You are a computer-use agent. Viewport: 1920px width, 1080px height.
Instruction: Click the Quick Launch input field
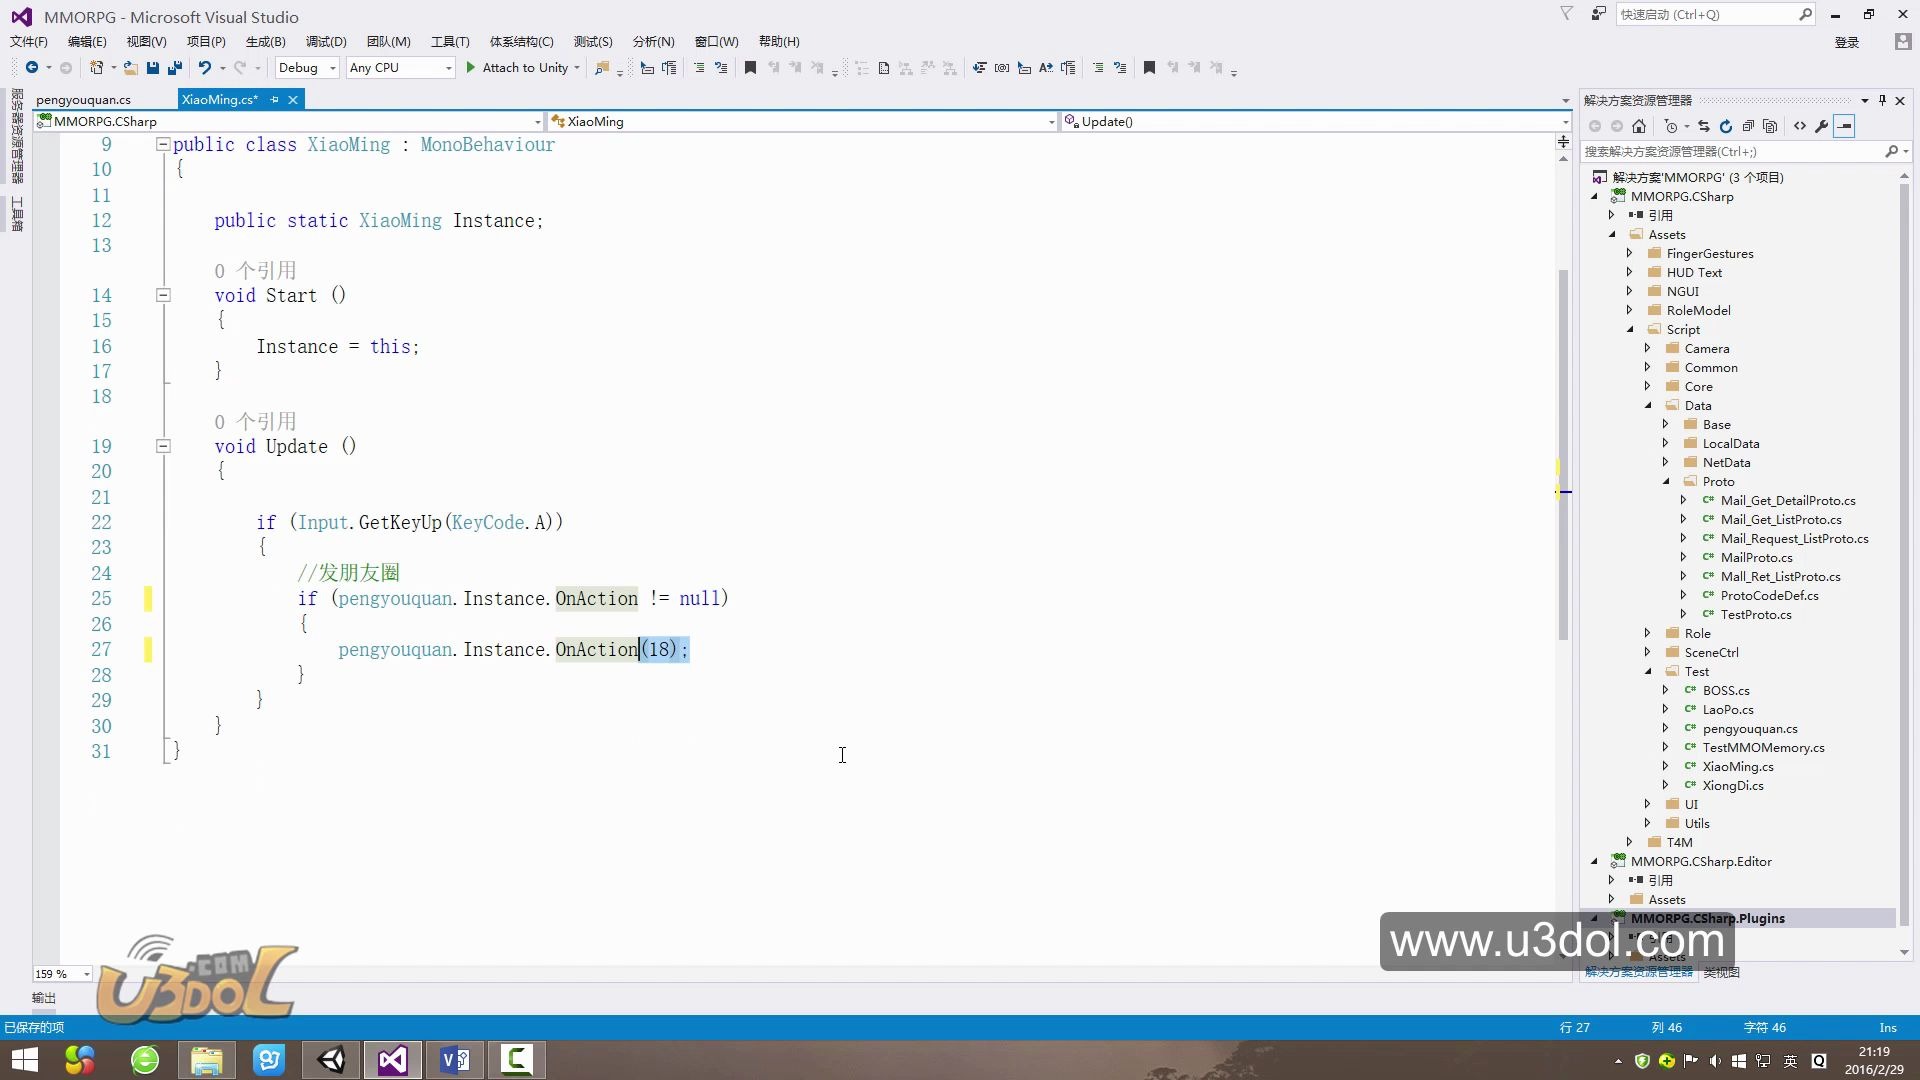click(1706, 14)
